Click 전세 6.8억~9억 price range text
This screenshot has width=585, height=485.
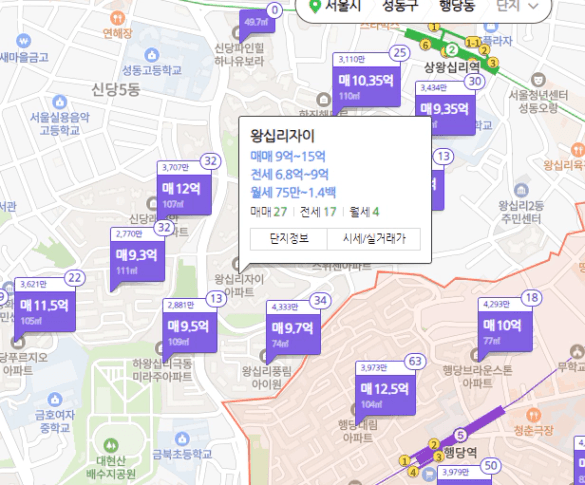pos(290,174)
